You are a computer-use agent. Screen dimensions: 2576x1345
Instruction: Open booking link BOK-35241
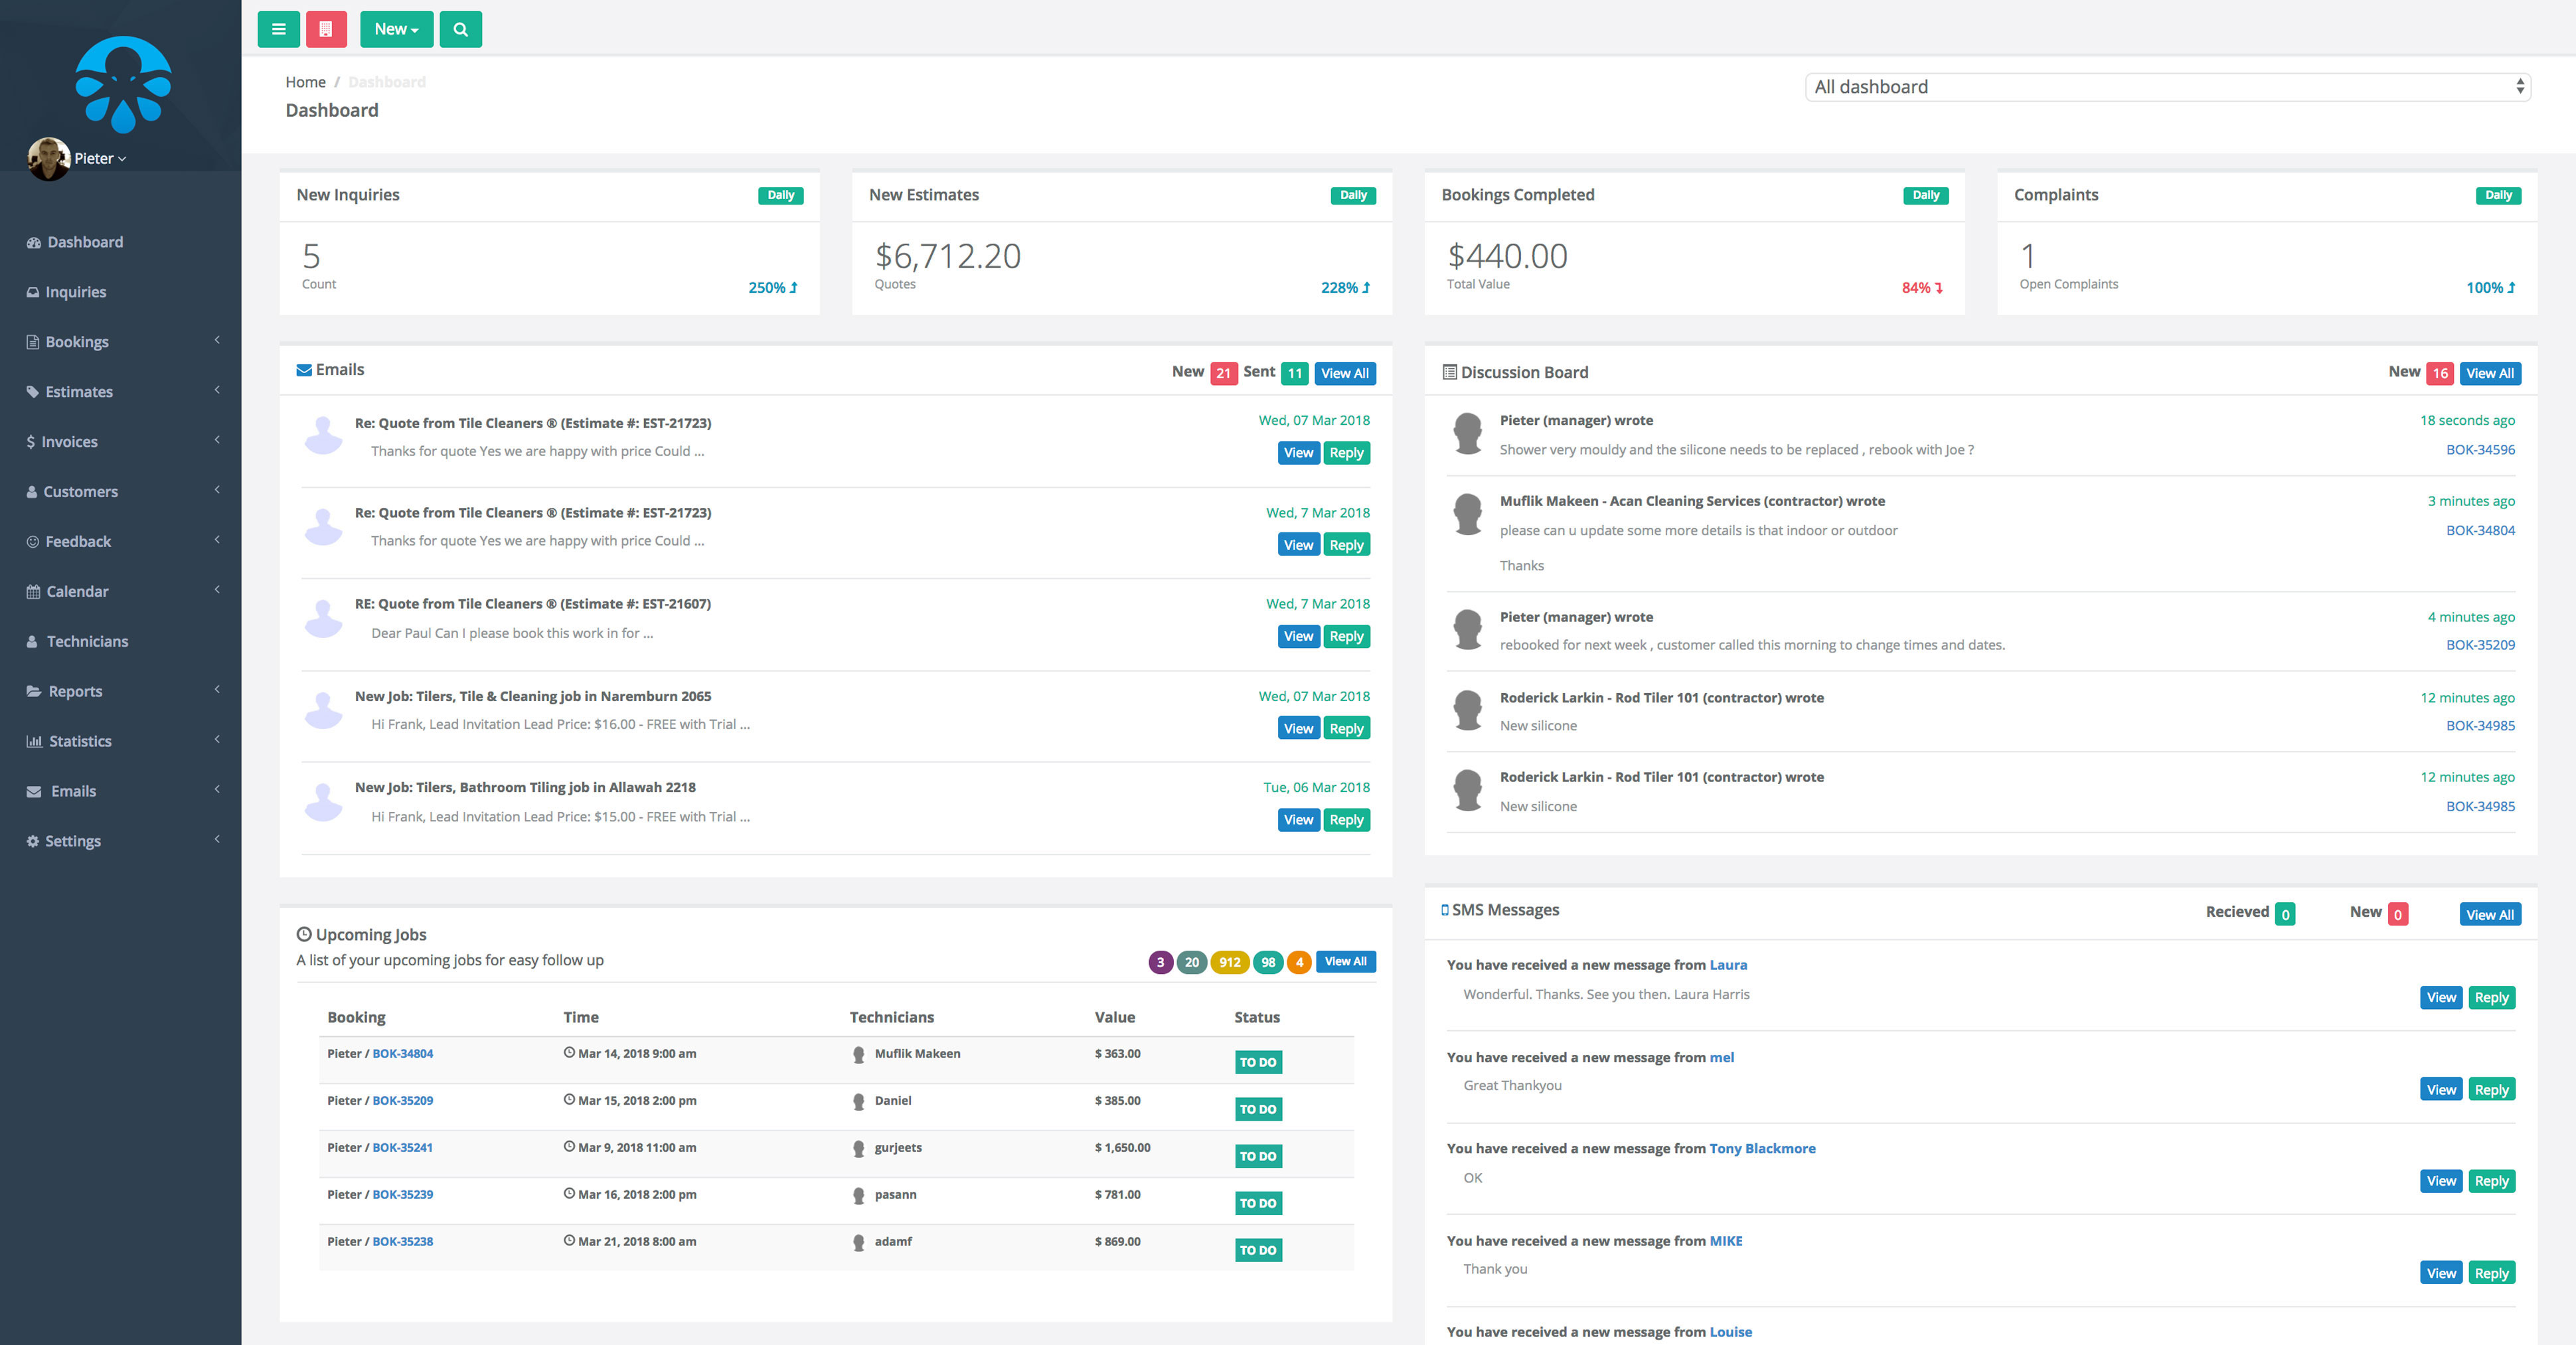[x=402, y=1148]
